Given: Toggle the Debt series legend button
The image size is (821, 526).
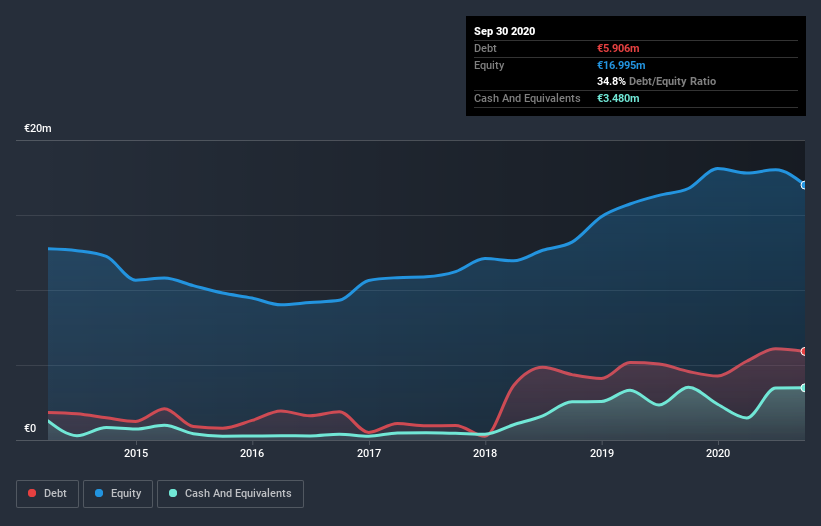Looking at the screenshot, I should click(x=47, y=494).
